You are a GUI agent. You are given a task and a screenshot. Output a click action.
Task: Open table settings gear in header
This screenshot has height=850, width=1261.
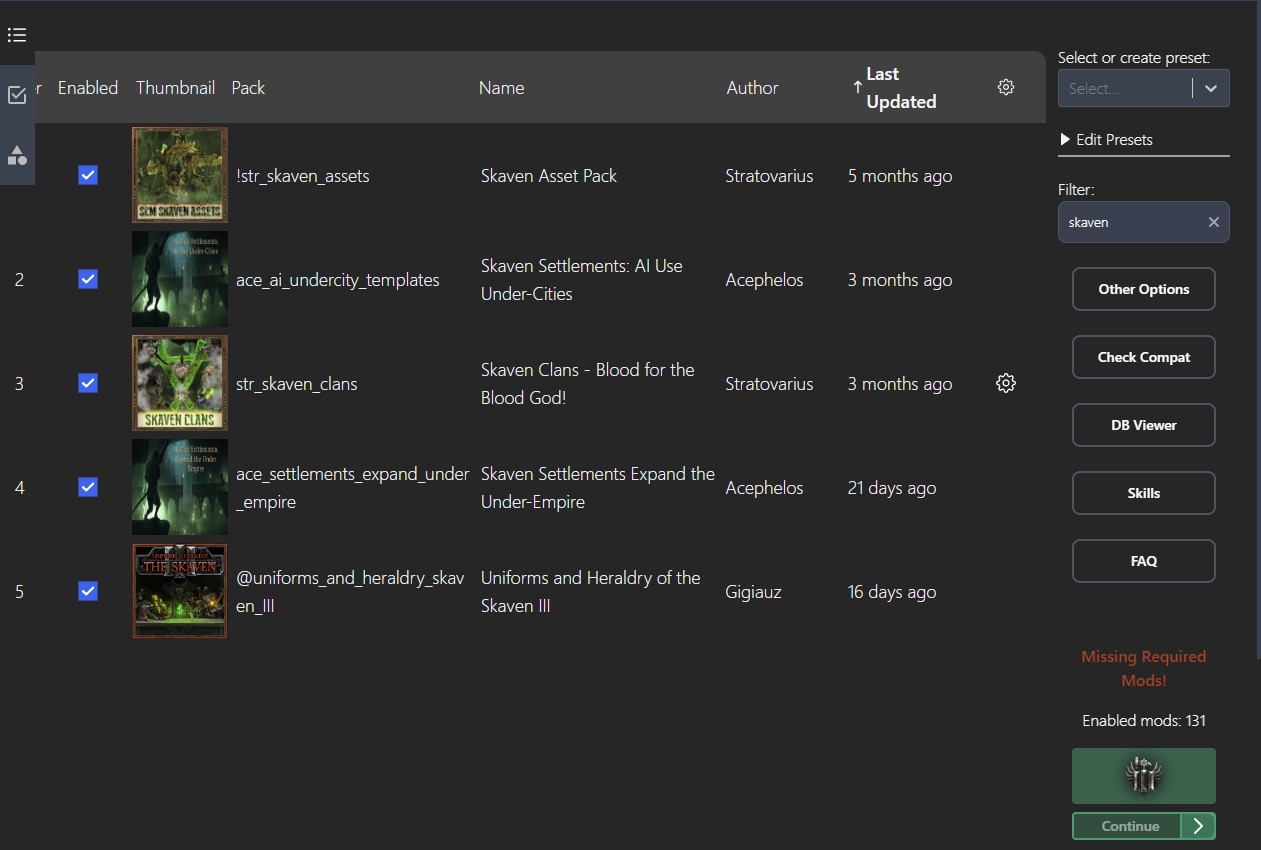click(x=1006, y=87)
